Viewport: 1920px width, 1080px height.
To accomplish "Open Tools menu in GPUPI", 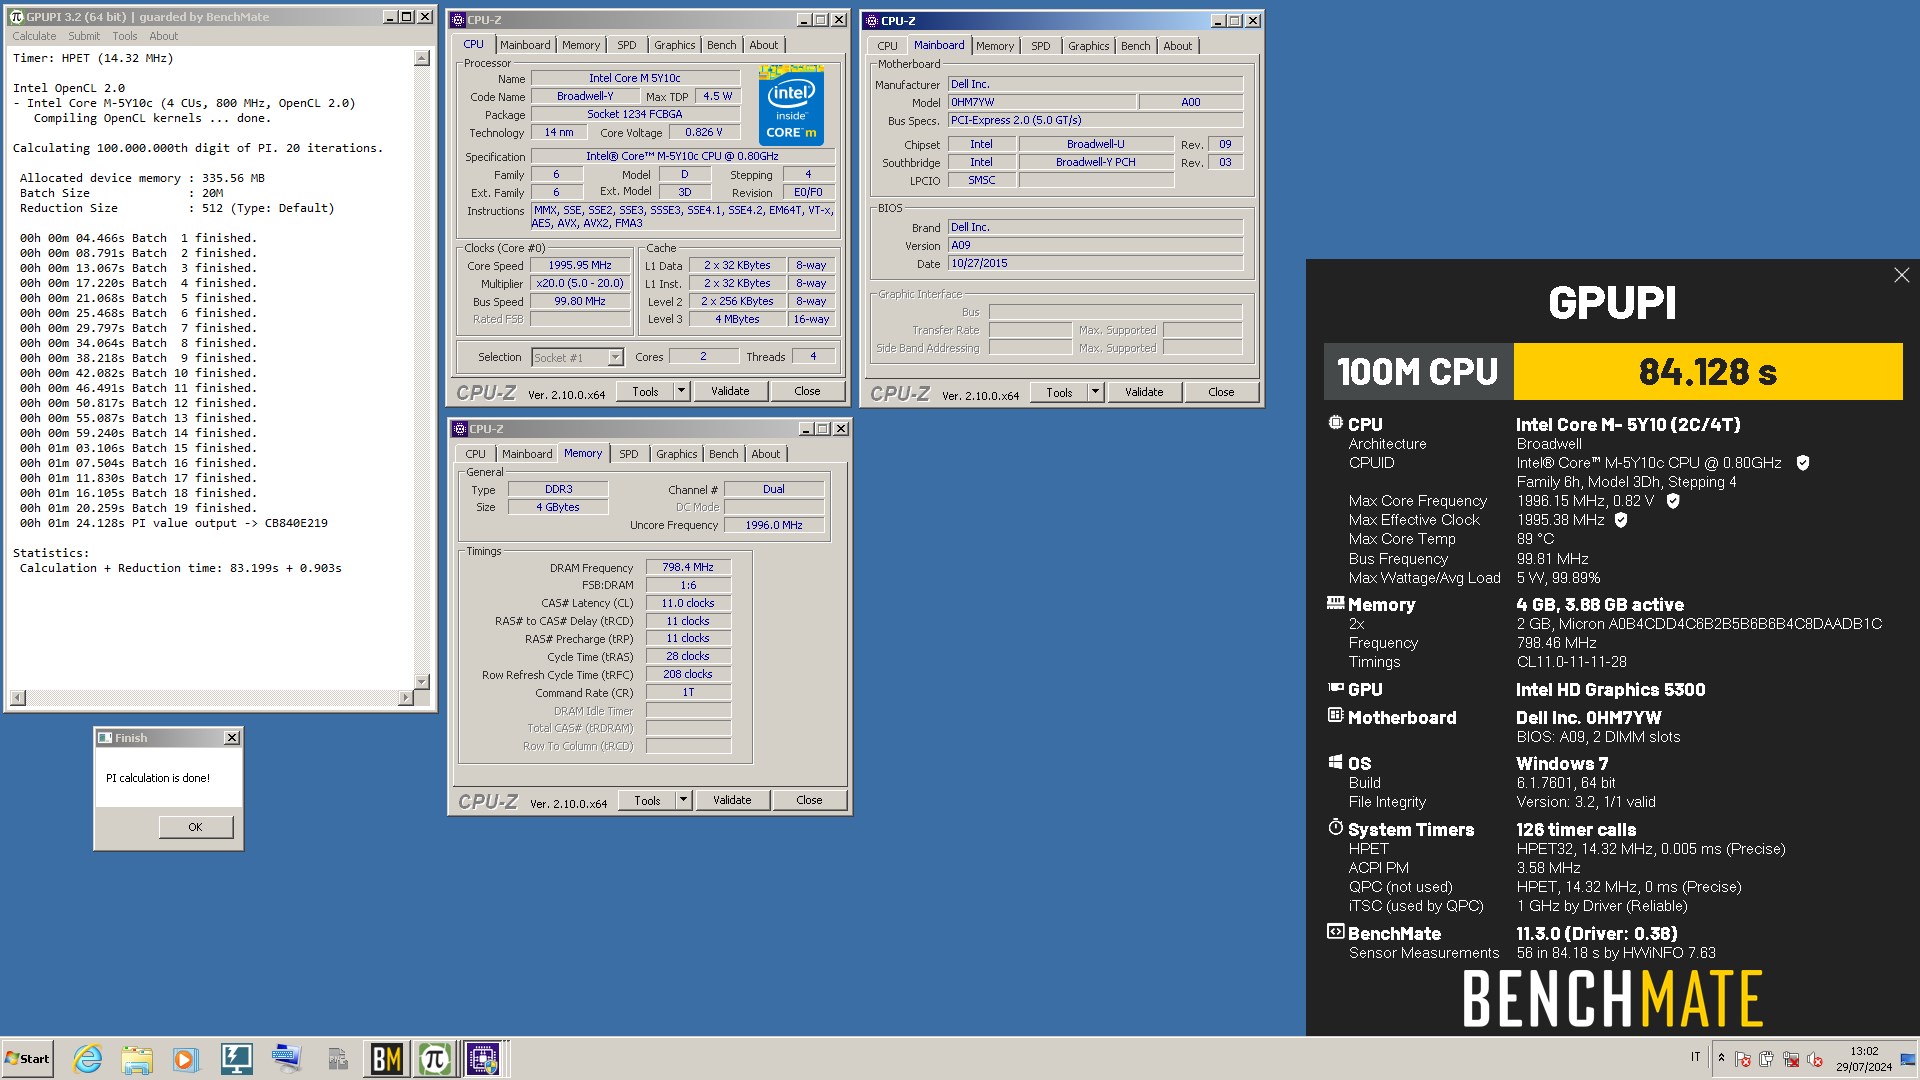I will click(125, 36).
